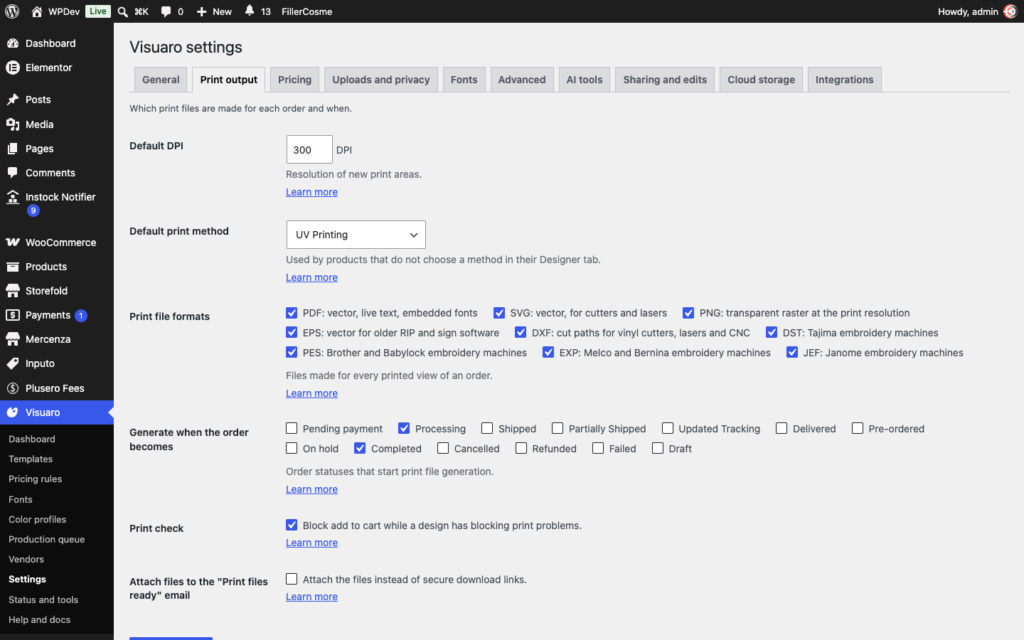Image resolution: width=1024 pixels, height=640 pixels.
Task: Open the search magnifier in admin bar
Action: [122, 11]
